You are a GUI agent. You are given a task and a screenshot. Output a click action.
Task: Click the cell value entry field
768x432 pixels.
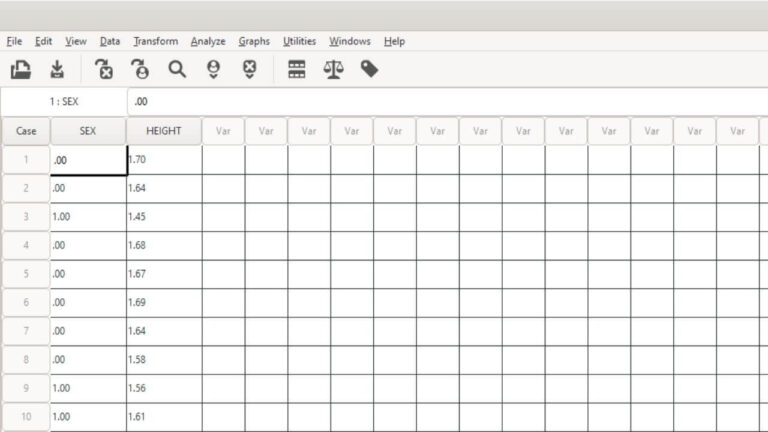[447, 102]
